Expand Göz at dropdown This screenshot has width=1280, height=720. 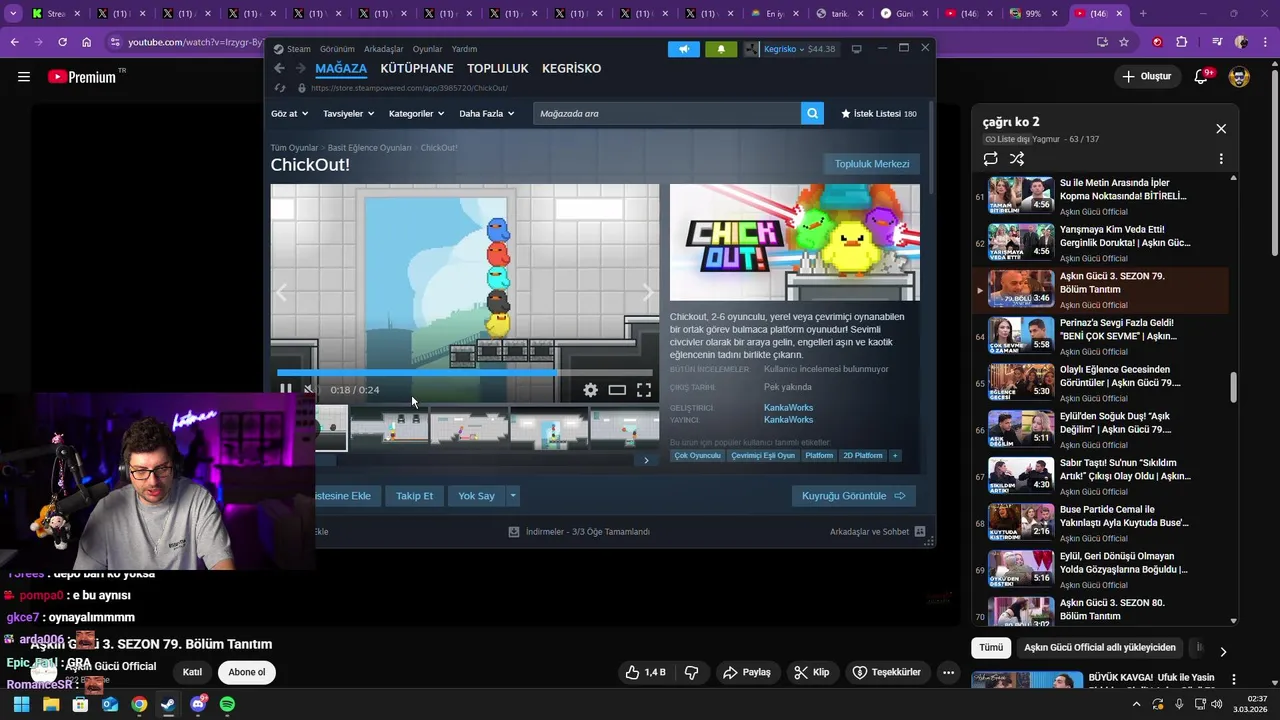tap(290, 114)
